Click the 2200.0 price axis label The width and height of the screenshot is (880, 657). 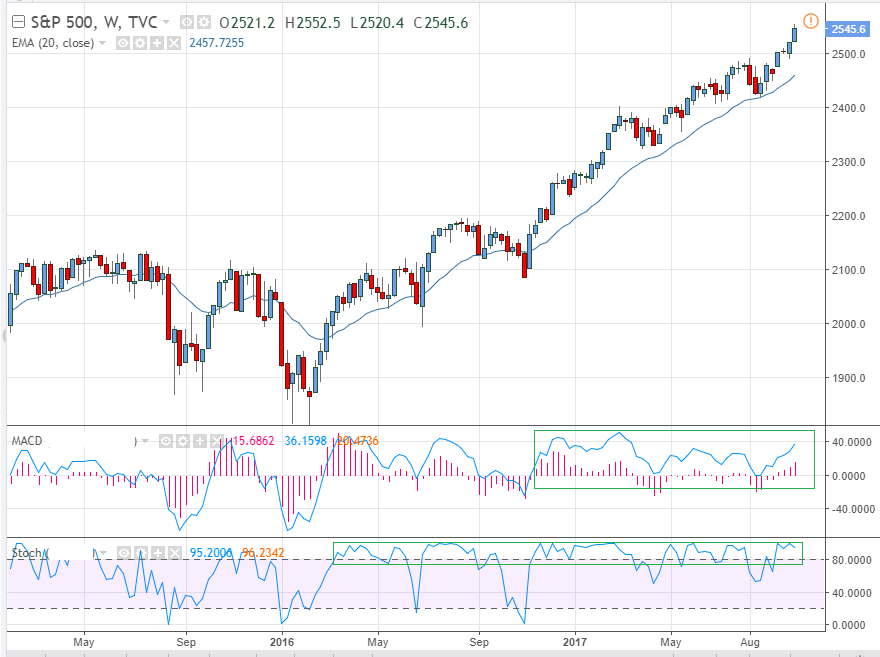pyautogui.click(x=849, y=216)
